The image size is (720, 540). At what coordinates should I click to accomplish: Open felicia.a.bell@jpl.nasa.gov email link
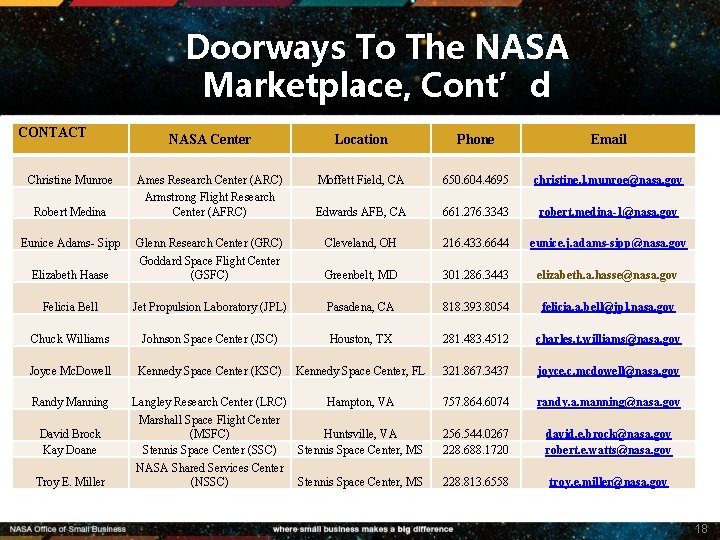(608, 307)
